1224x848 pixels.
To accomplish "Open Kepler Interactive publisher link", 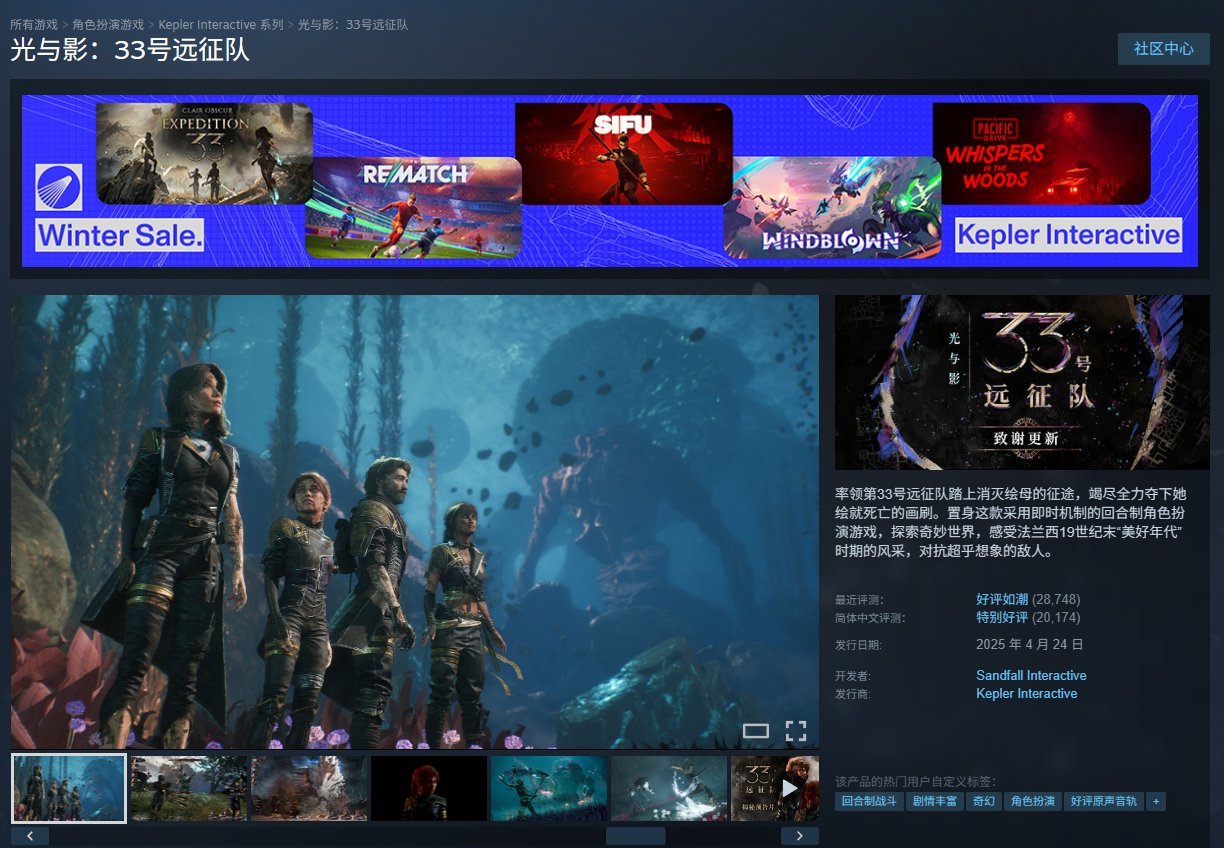I will point(1027,693).
